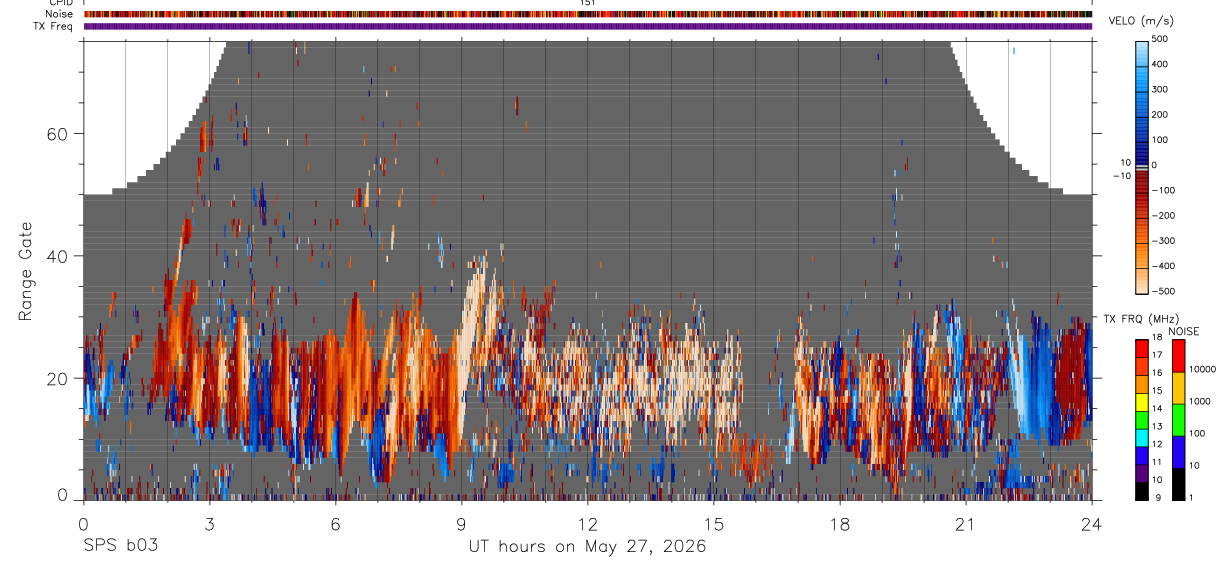Image resolution: width=1228 pixels, height=567 pixels.
Task: Click the 400 tick on velocity scale
Action: click(x=1161, y=64)
